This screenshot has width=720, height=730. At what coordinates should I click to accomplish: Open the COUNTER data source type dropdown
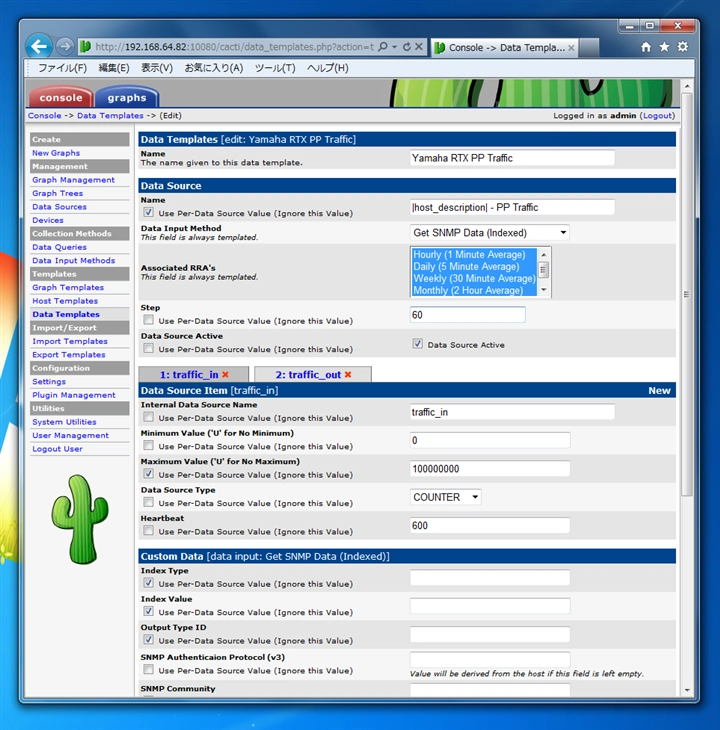point(445,497)
